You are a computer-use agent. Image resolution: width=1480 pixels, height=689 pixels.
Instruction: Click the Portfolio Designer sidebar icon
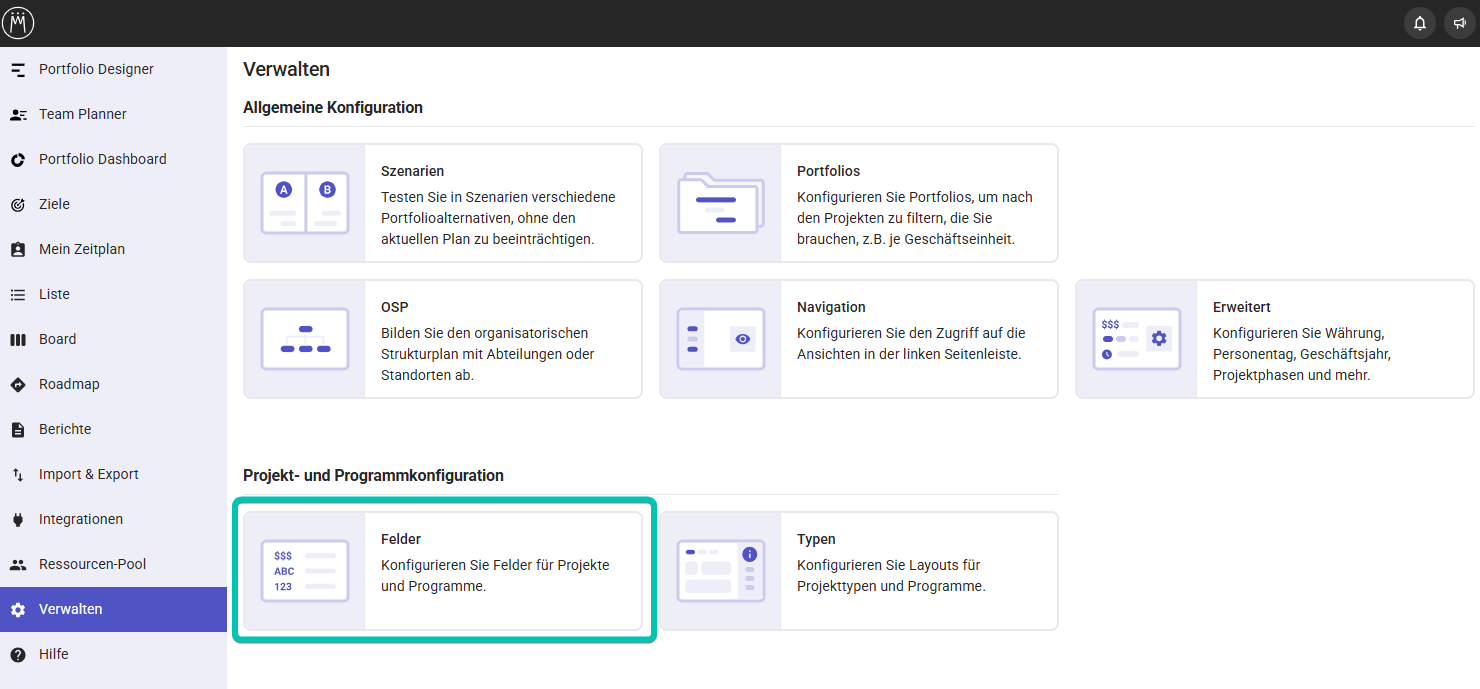[x=18, y=70]
